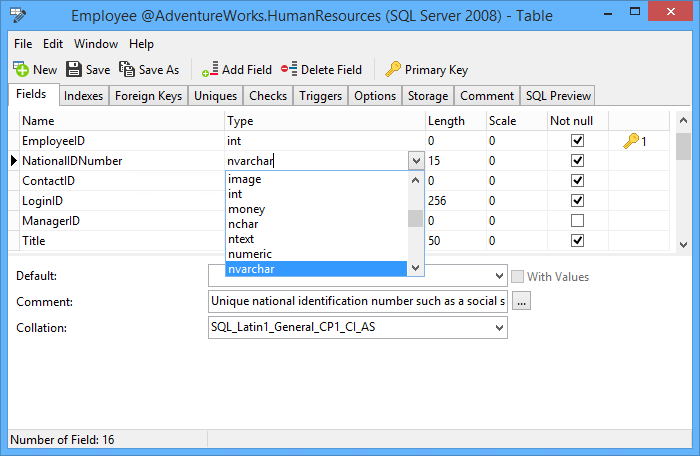Click the Length column header

[x=456, y=121]
